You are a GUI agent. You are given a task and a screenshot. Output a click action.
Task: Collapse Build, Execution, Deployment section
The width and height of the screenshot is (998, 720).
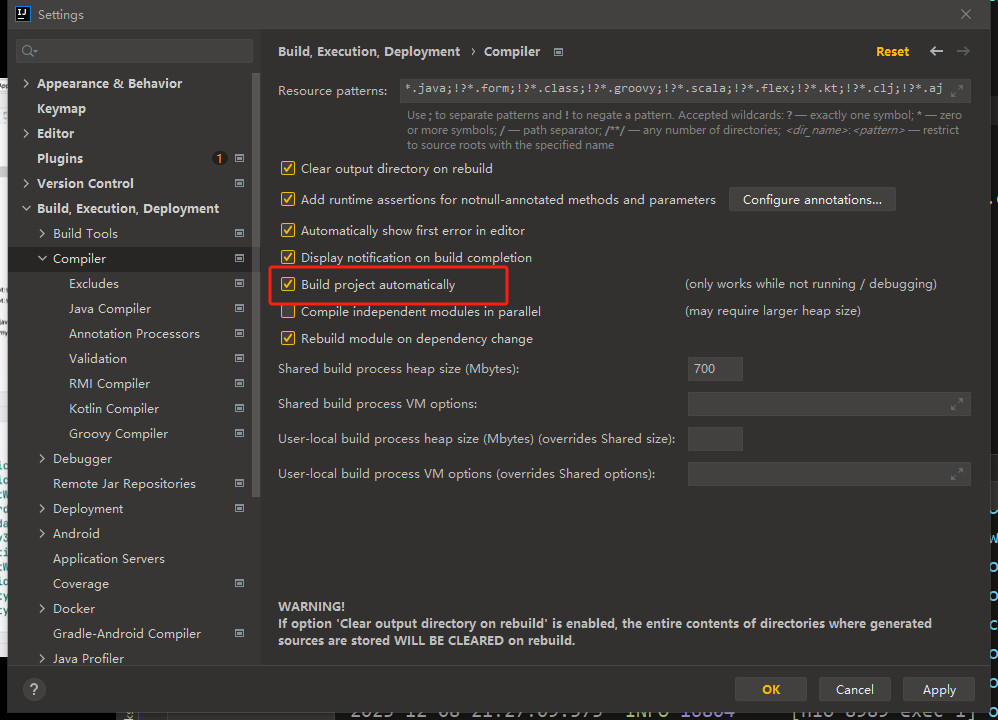26,208
